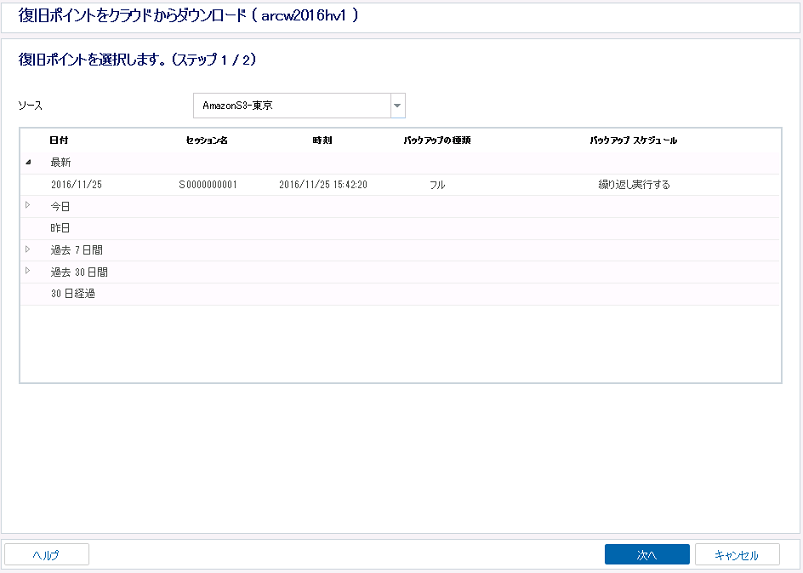803x573 pixels.
Task: Click the AmazonS3-東京 source field
Action: tap(292, 105)
